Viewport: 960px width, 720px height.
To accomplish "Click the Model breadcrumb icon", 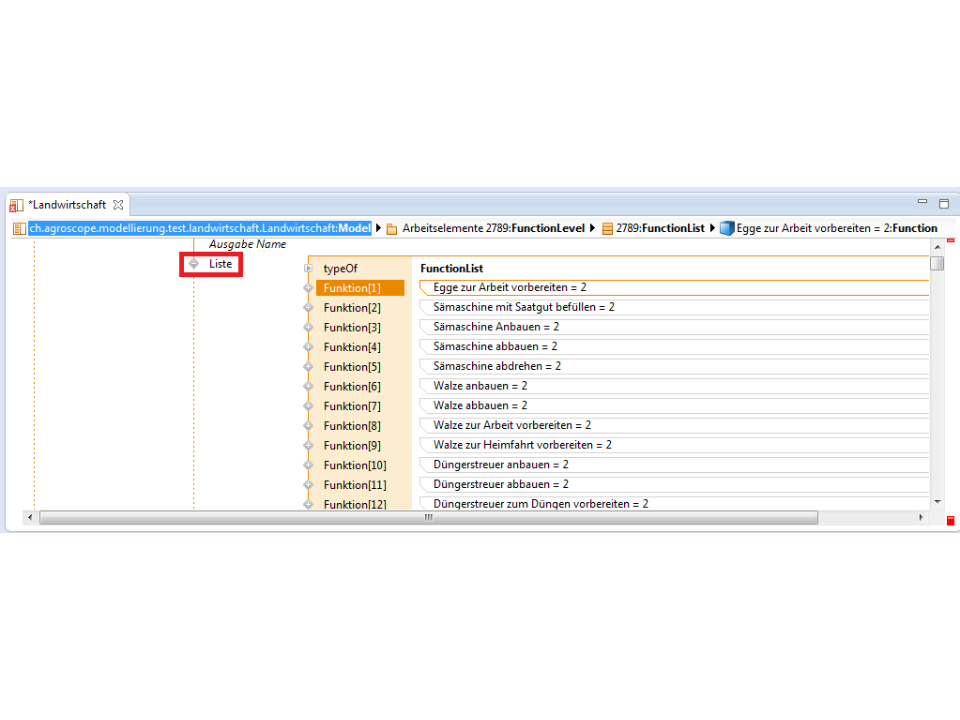I will point(20,228).
